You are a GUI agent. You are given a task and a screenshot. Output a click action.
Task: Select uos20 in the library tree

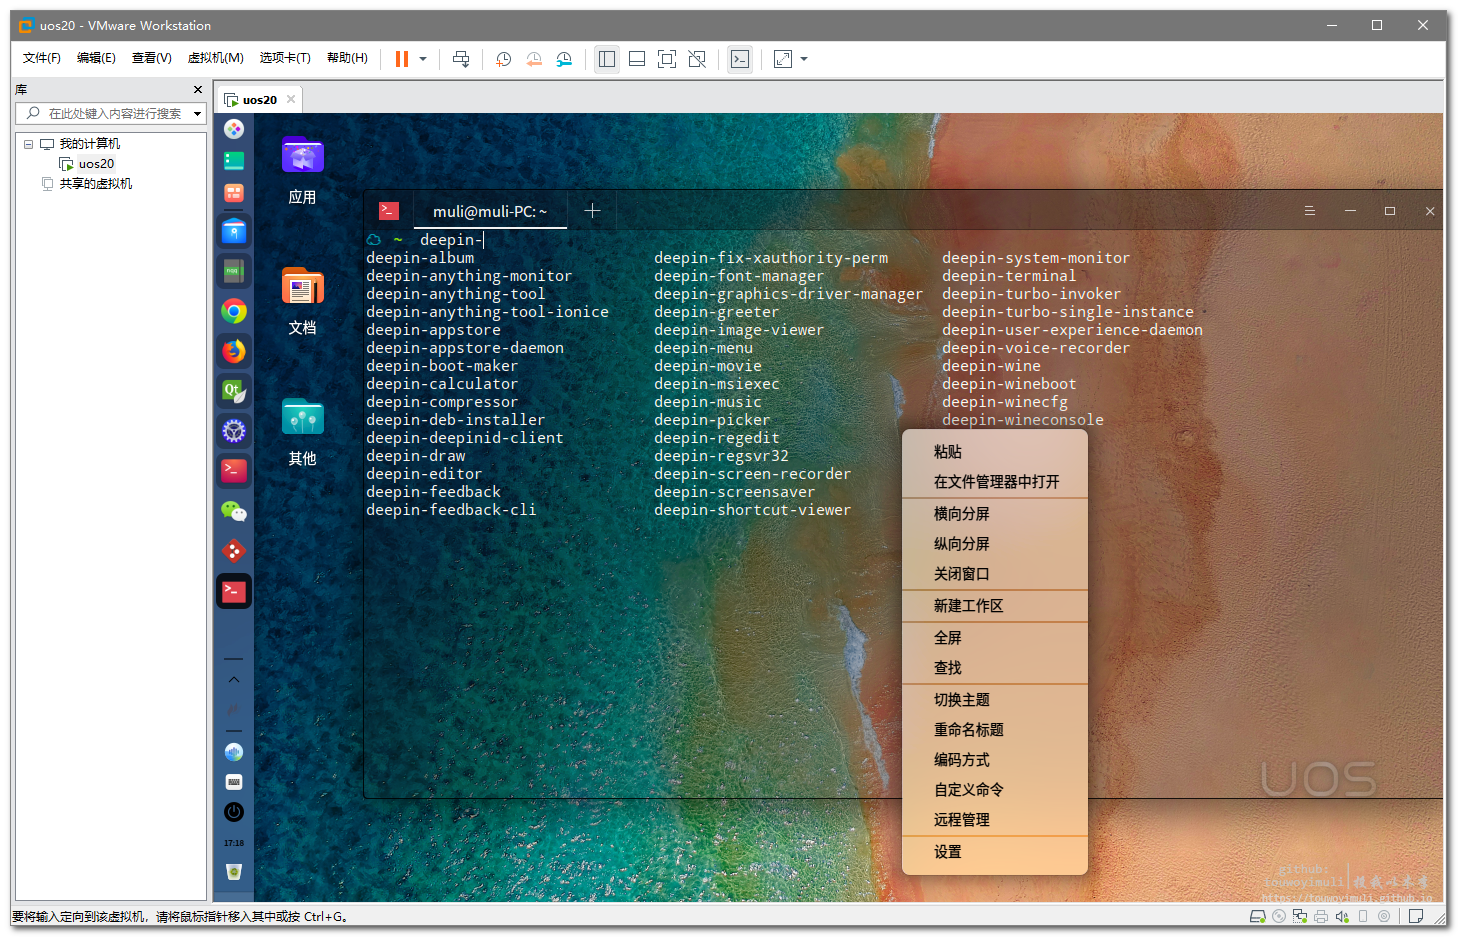coord(96,164)
